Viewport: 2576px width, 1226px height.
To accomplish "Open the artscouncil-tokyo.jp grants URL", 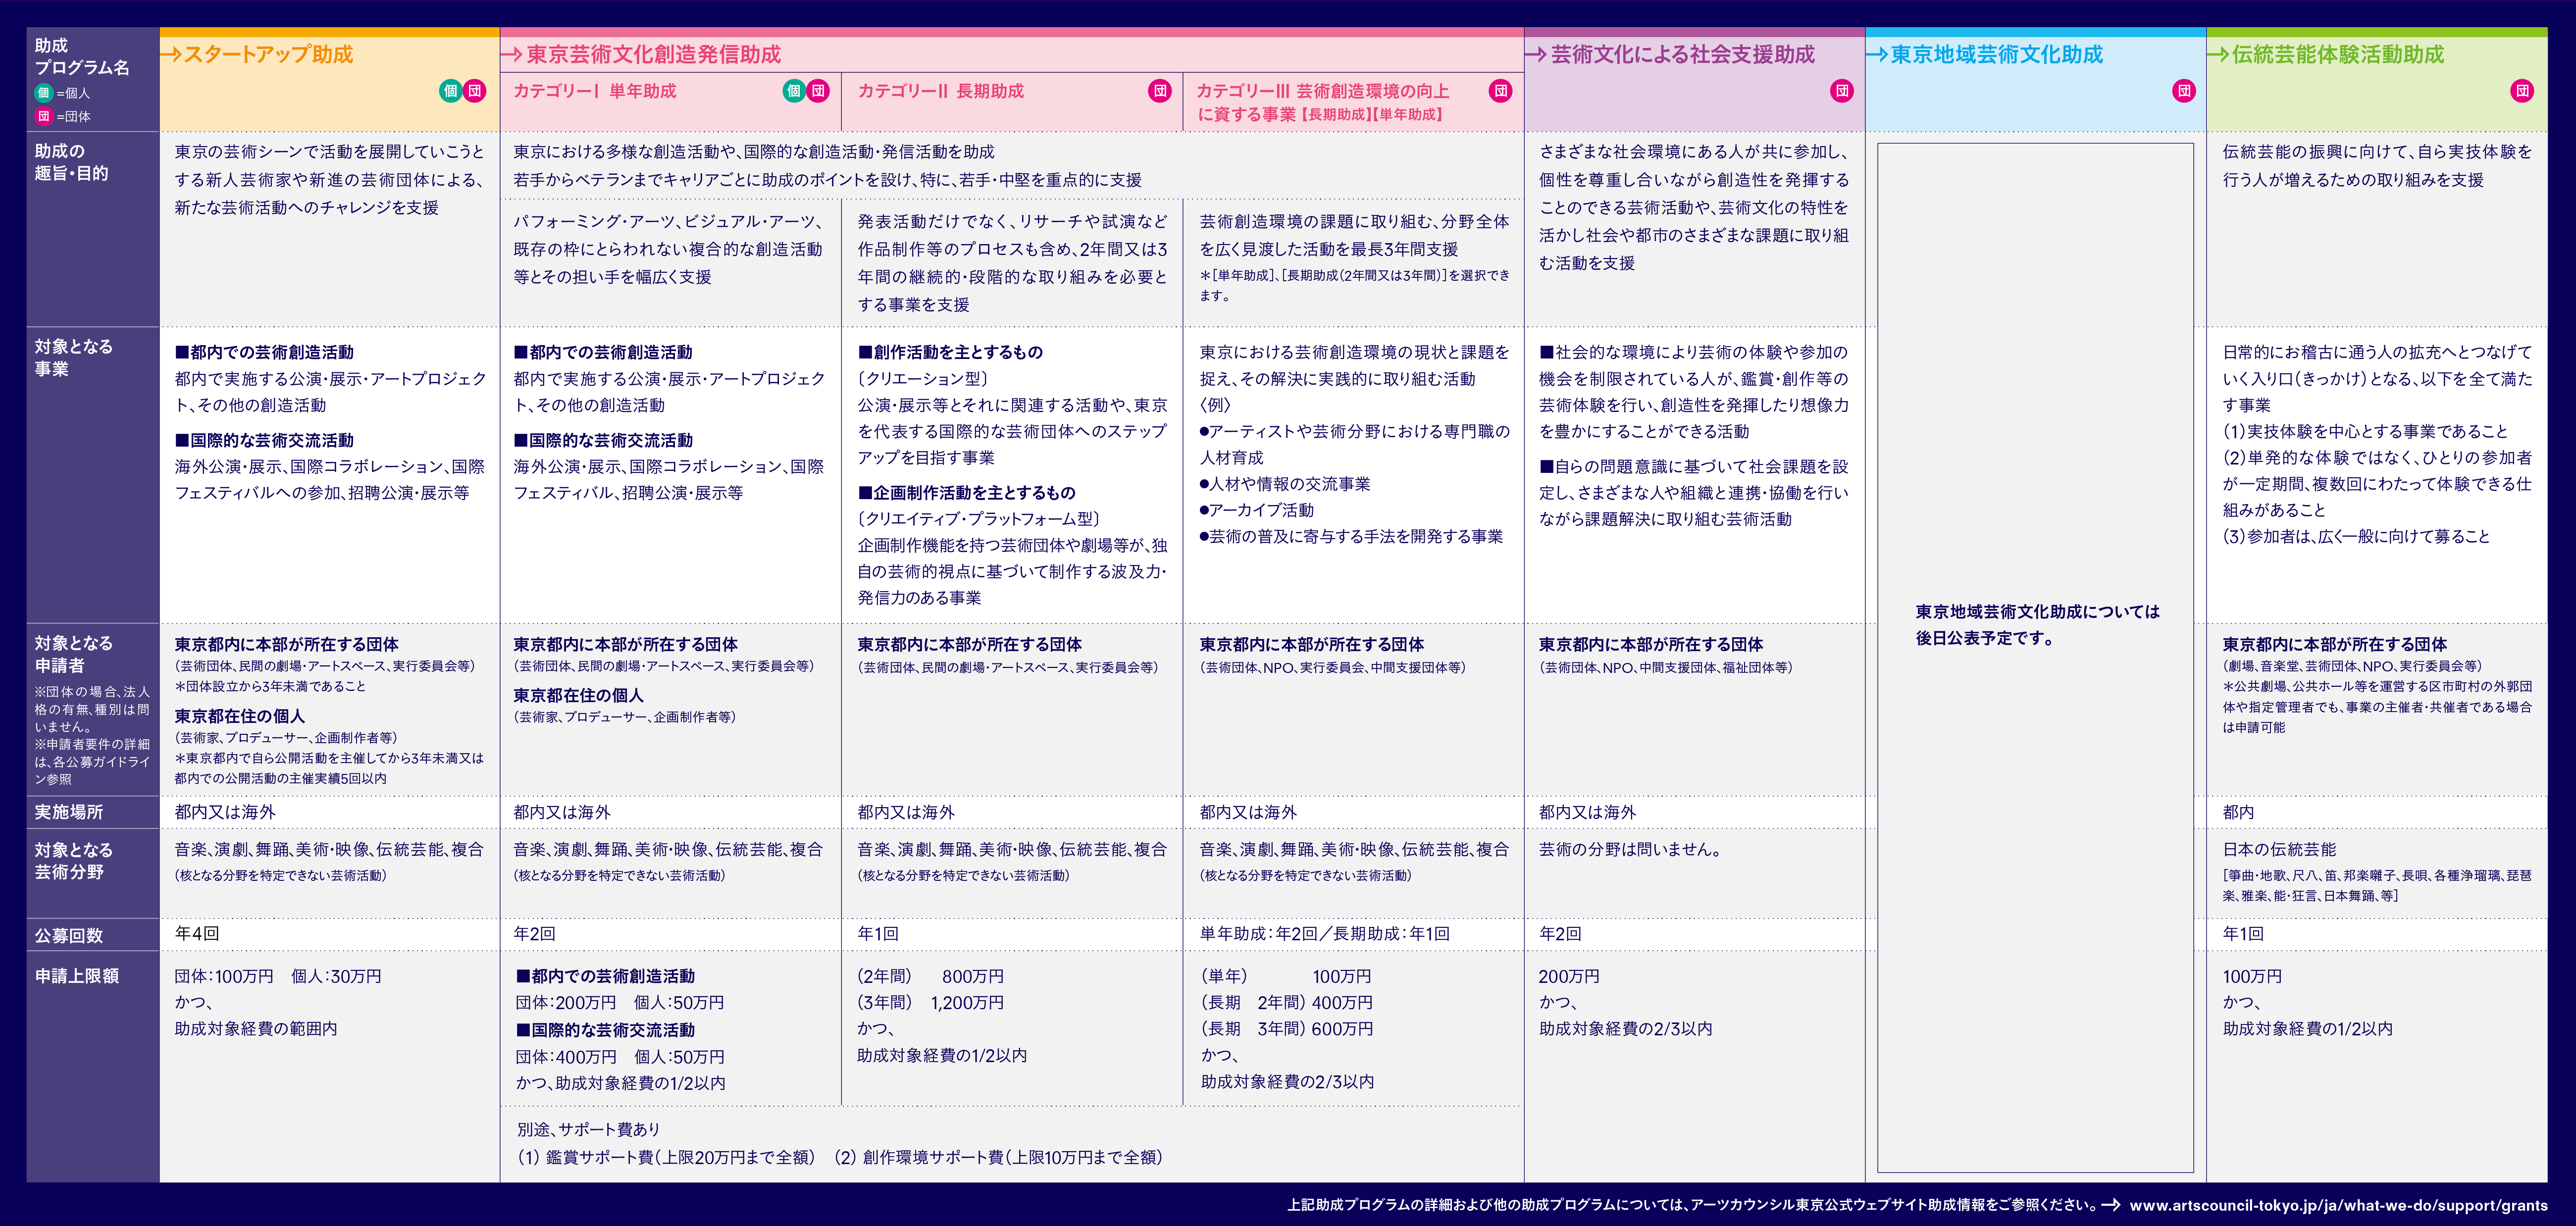I will pos(2338,1205).
